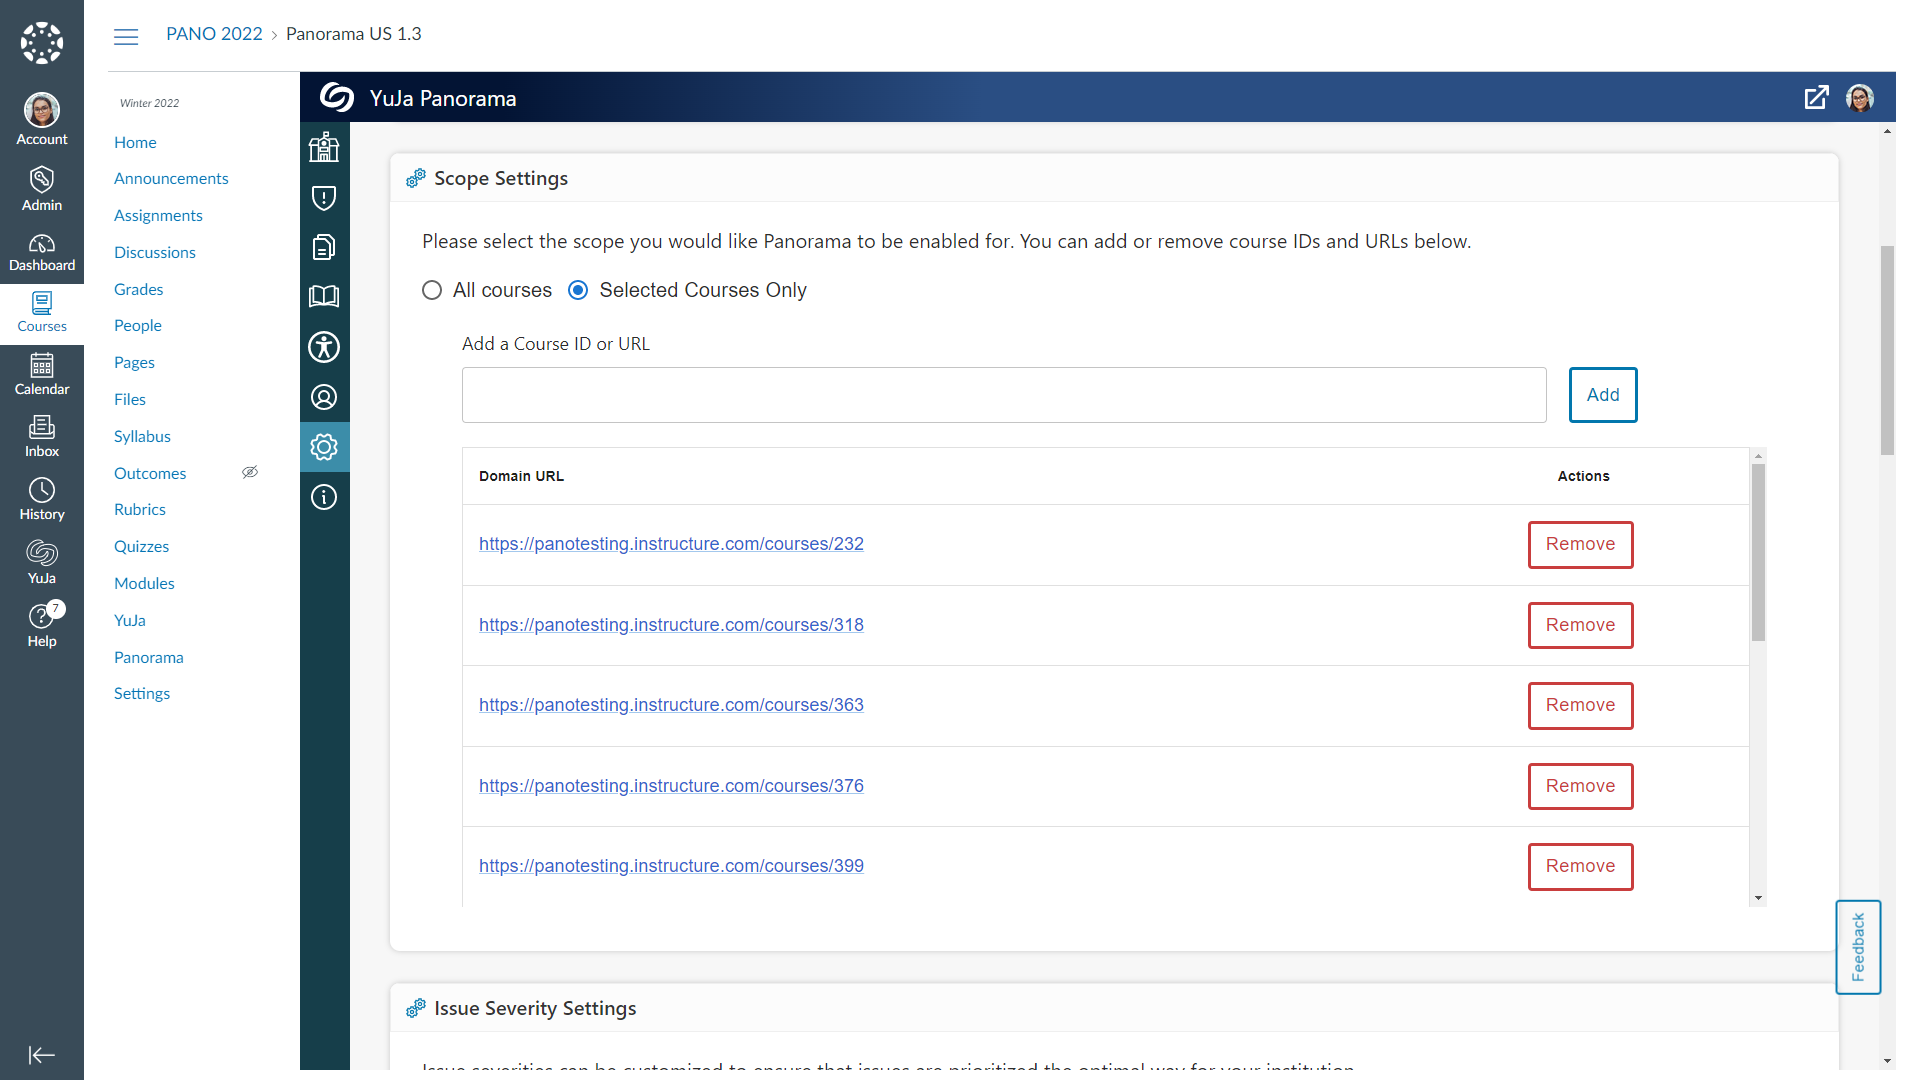Remove the courses/318 entry
This screenshot has height=1080, width=1920.
point(1580,625)
